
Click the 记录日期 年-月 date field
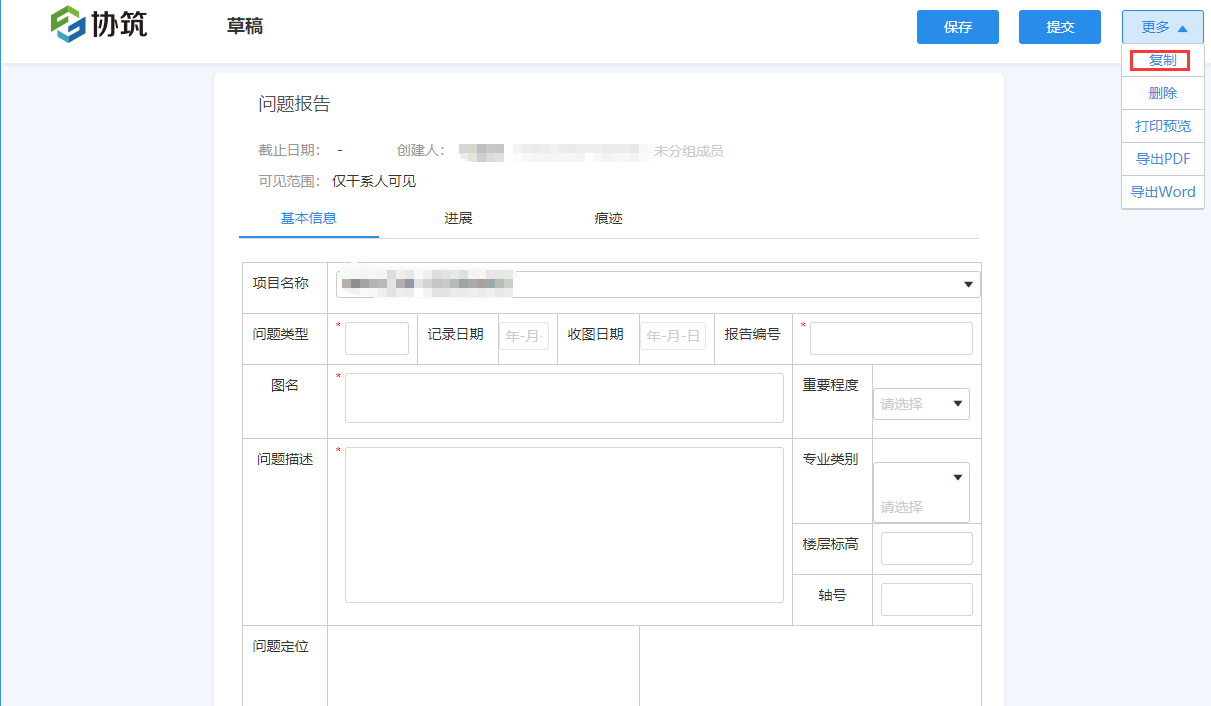(x=526, y=336)
